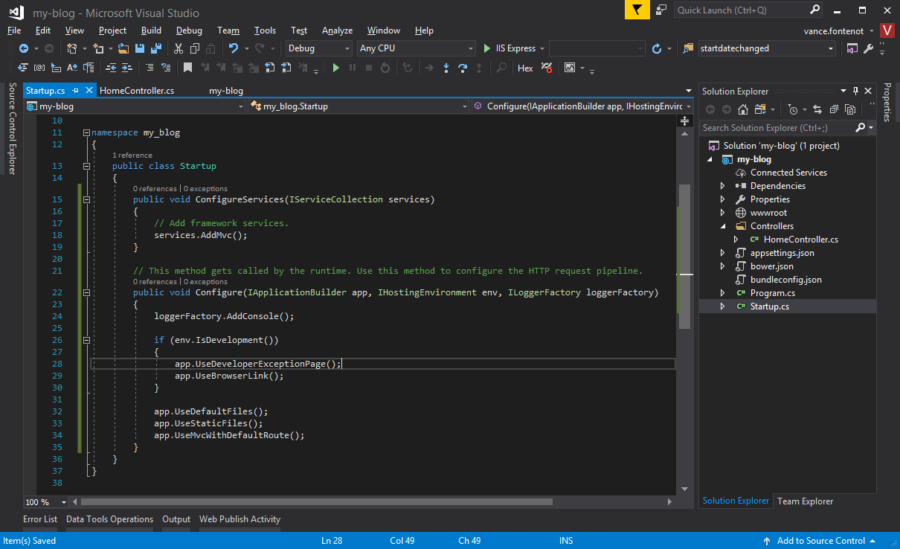The image size is (900, 549).
Task: Open the Debug menu
Action: (x=189, y=30)
